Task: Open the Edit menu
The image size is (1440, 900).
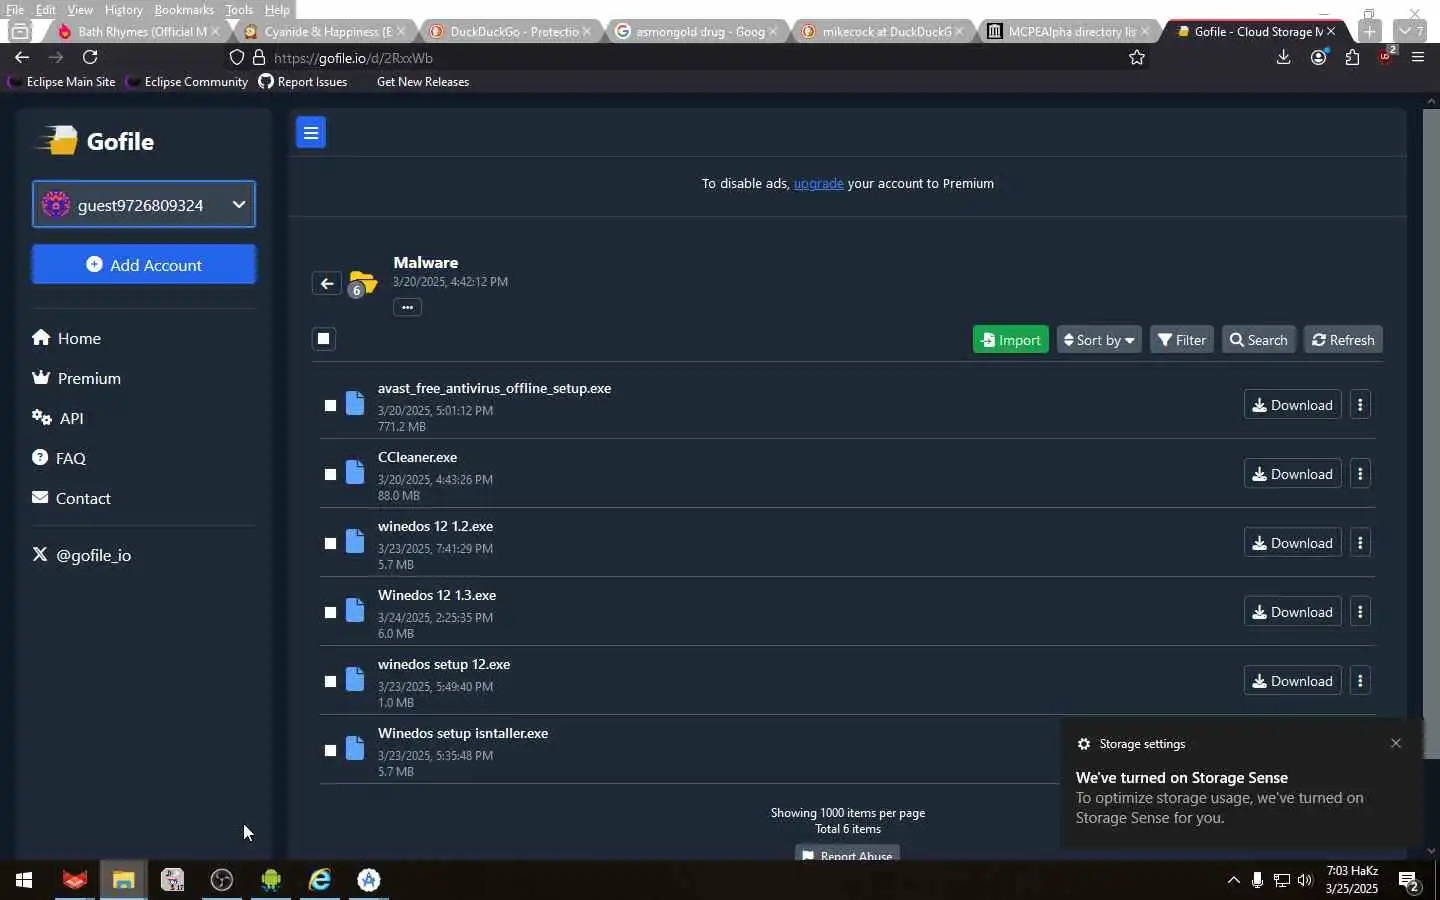Action: tap(46, 9)
